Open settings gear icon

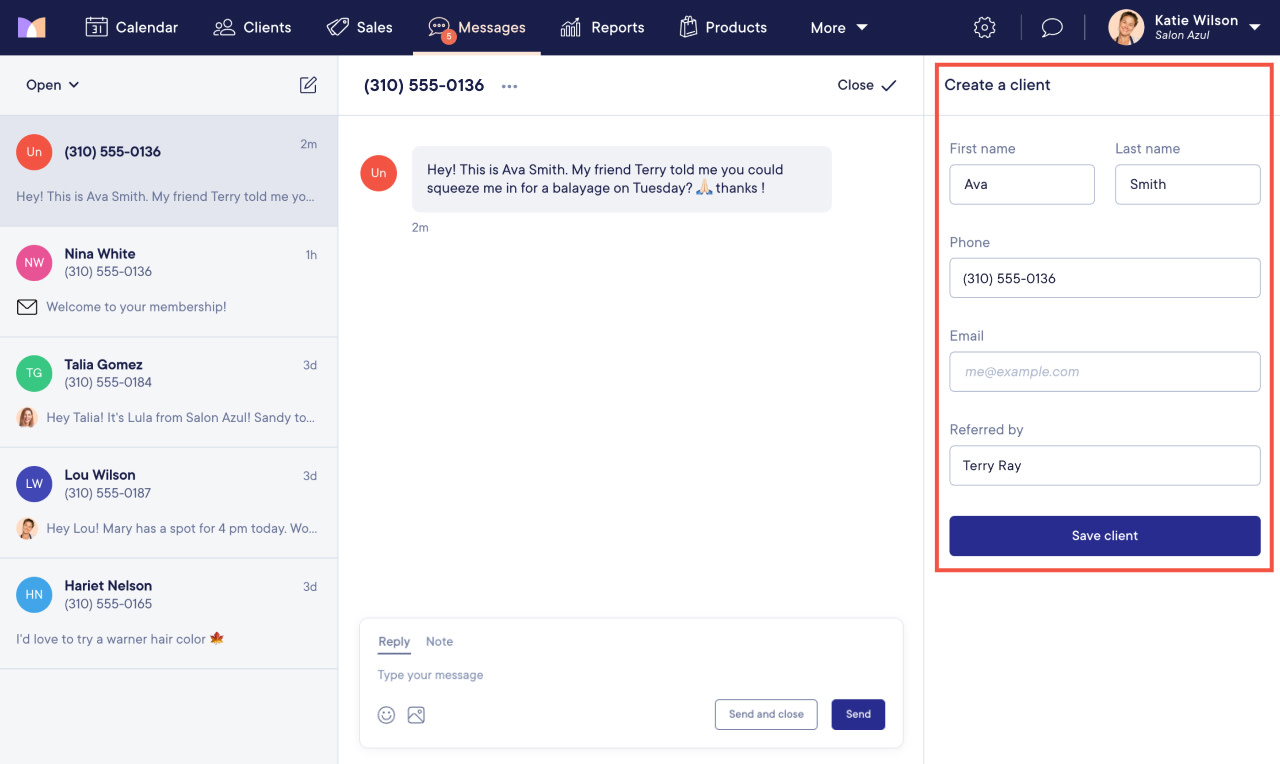[x=985, y=28]
